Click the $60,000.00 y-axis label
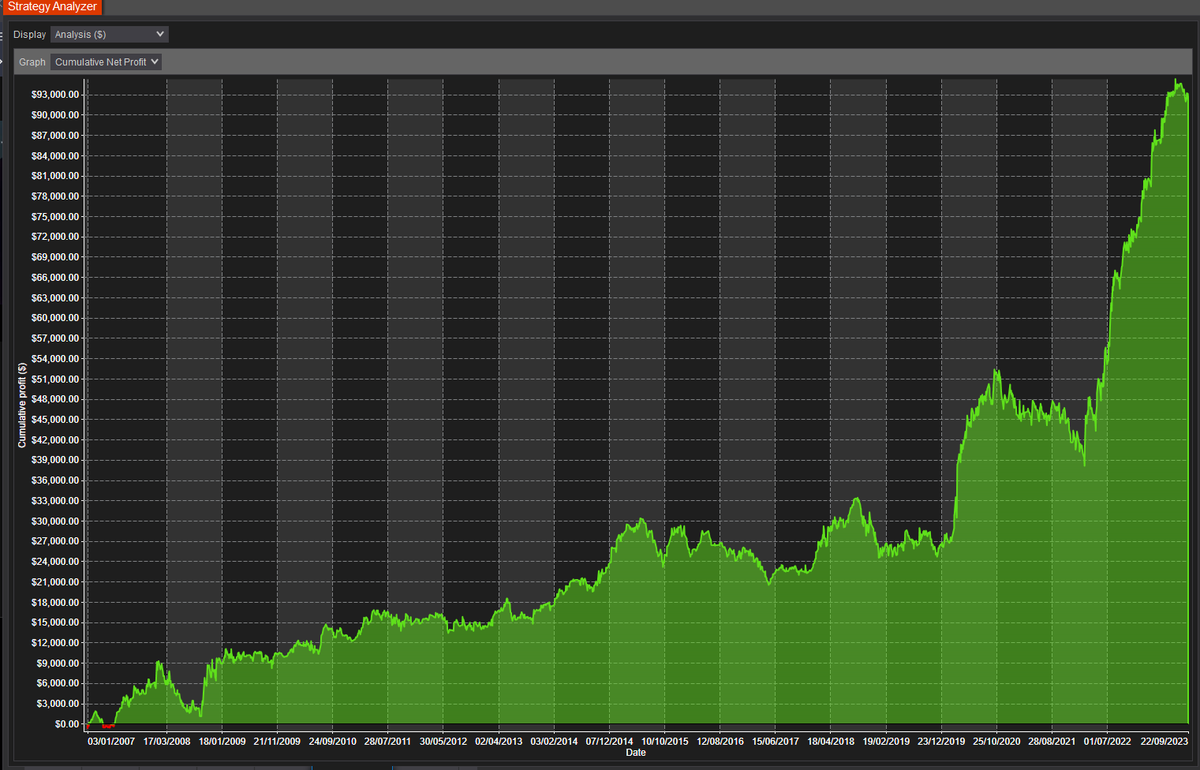This screenshot has height=770, width=1200. (x=56, y=318)
